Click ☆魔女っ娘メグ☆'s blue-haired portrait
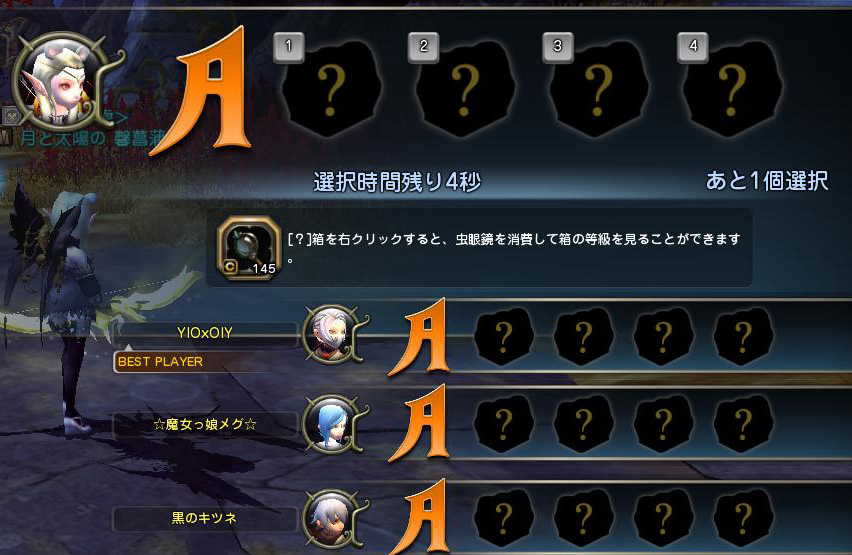Screen dimensions: 852x555 [333, 424]
